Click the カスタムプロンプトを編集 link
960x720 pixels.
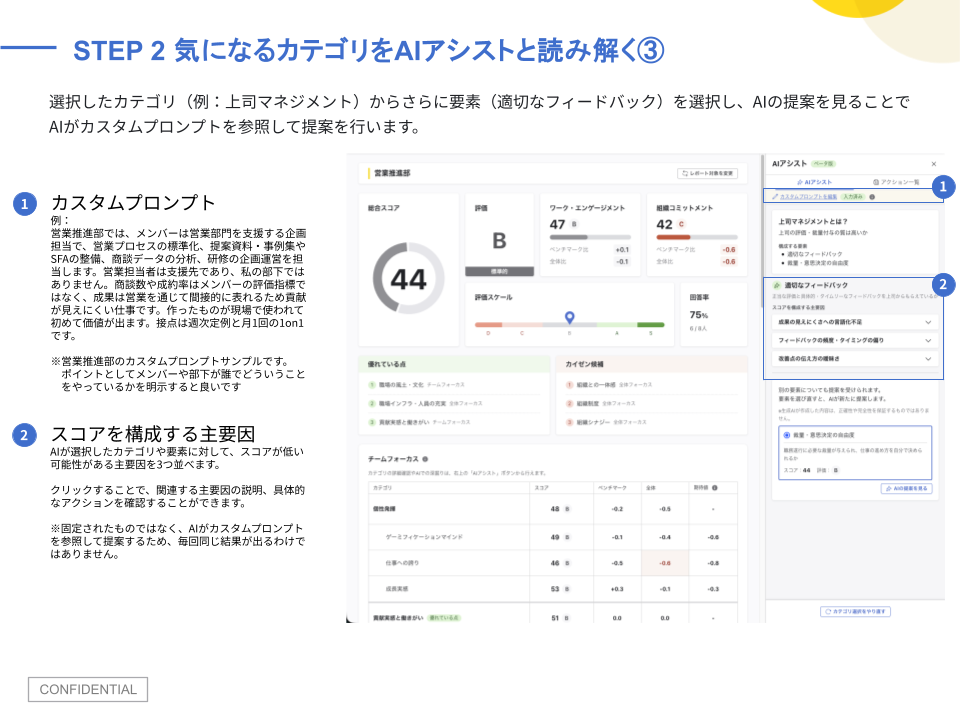[808, 197]
